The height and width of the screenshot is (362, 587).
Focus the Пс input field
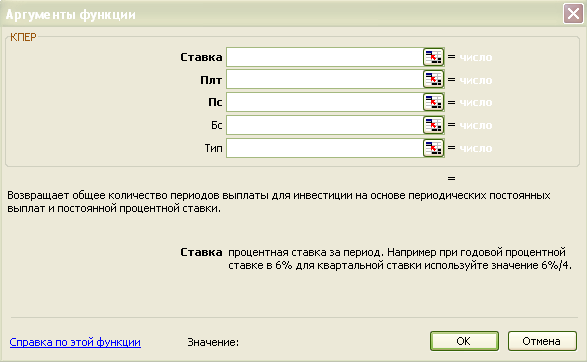tap(325, 102)
